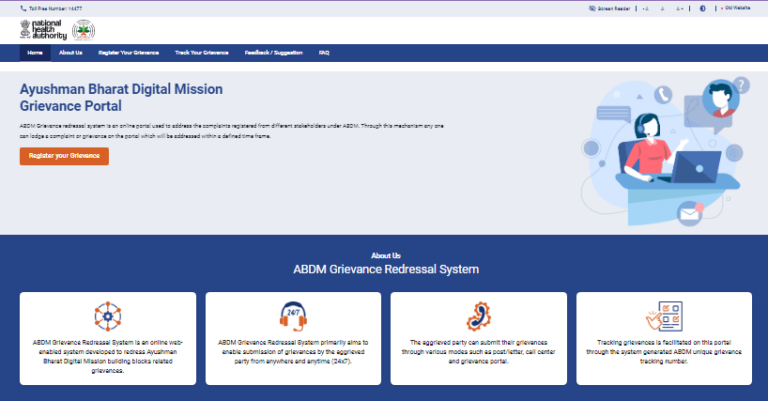Click the 24/7 headset icon
The height and width of the screenshot is (401, 768).
pos(293,316)
